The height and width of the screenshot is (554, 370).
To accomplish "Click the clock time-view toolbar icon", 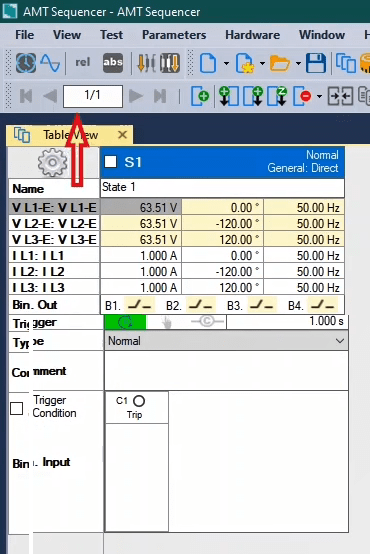I will coord(26,63).
